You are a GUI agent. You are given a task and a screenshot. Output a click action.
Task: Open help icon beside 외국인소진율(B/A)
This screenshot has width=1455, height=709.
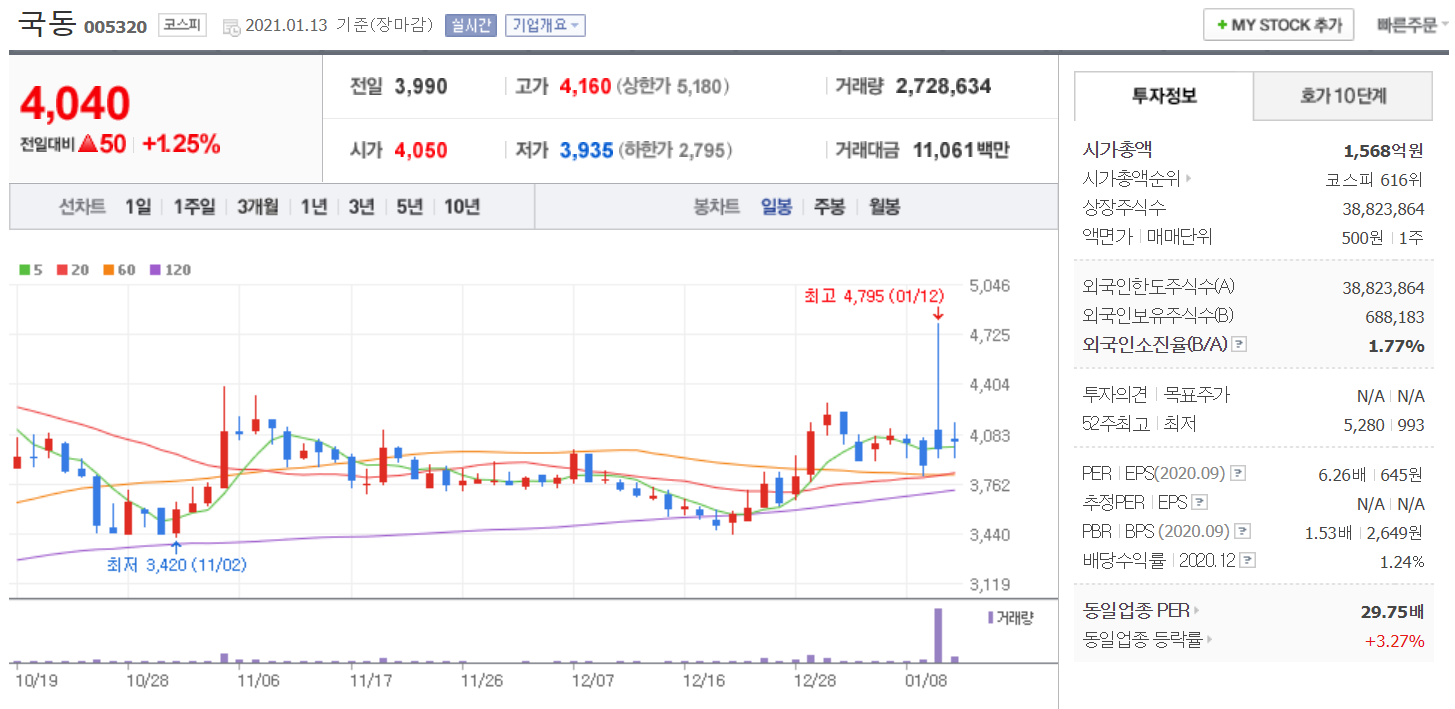pos(1239,344)
